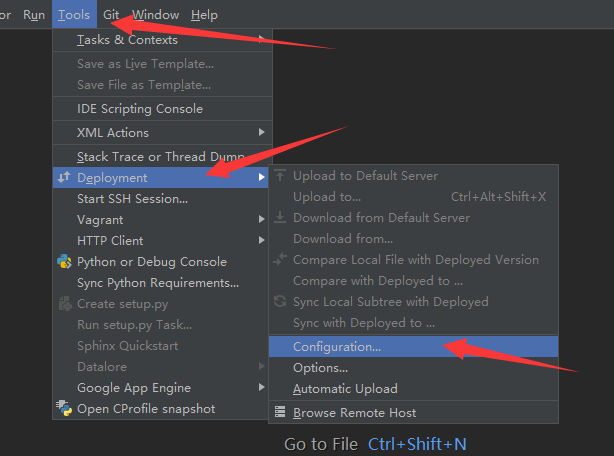Open Python or Debug Console
Viewport: 614px width, 456px height.
click(x=161, y=261)
